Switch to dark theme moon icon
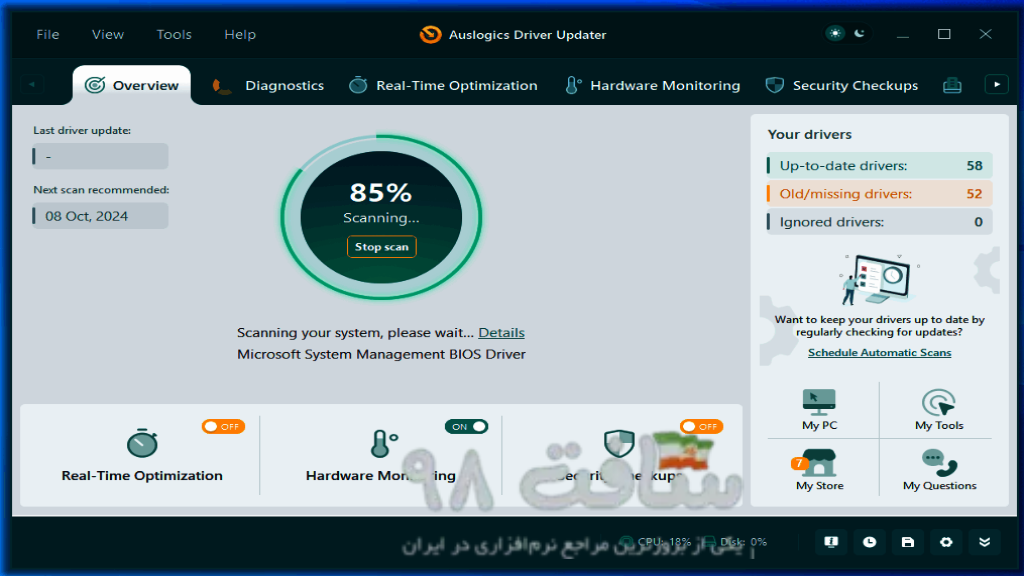The image size is (1024, 576). (859, 33)
